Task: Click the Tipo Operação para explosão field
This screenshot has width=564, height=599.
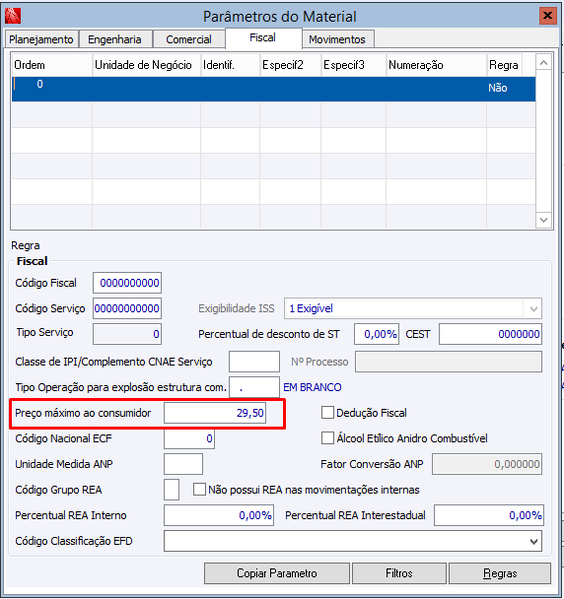Action: (254, 387)
